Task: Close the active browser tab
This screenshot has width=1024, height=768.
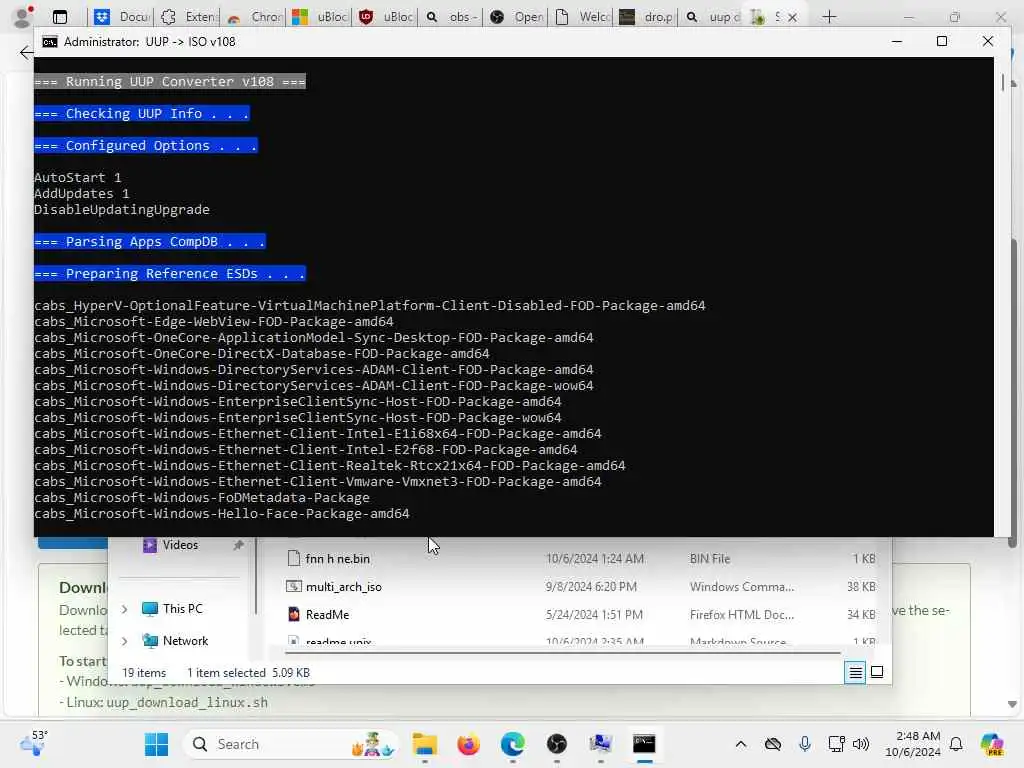Action: point(792,17)
